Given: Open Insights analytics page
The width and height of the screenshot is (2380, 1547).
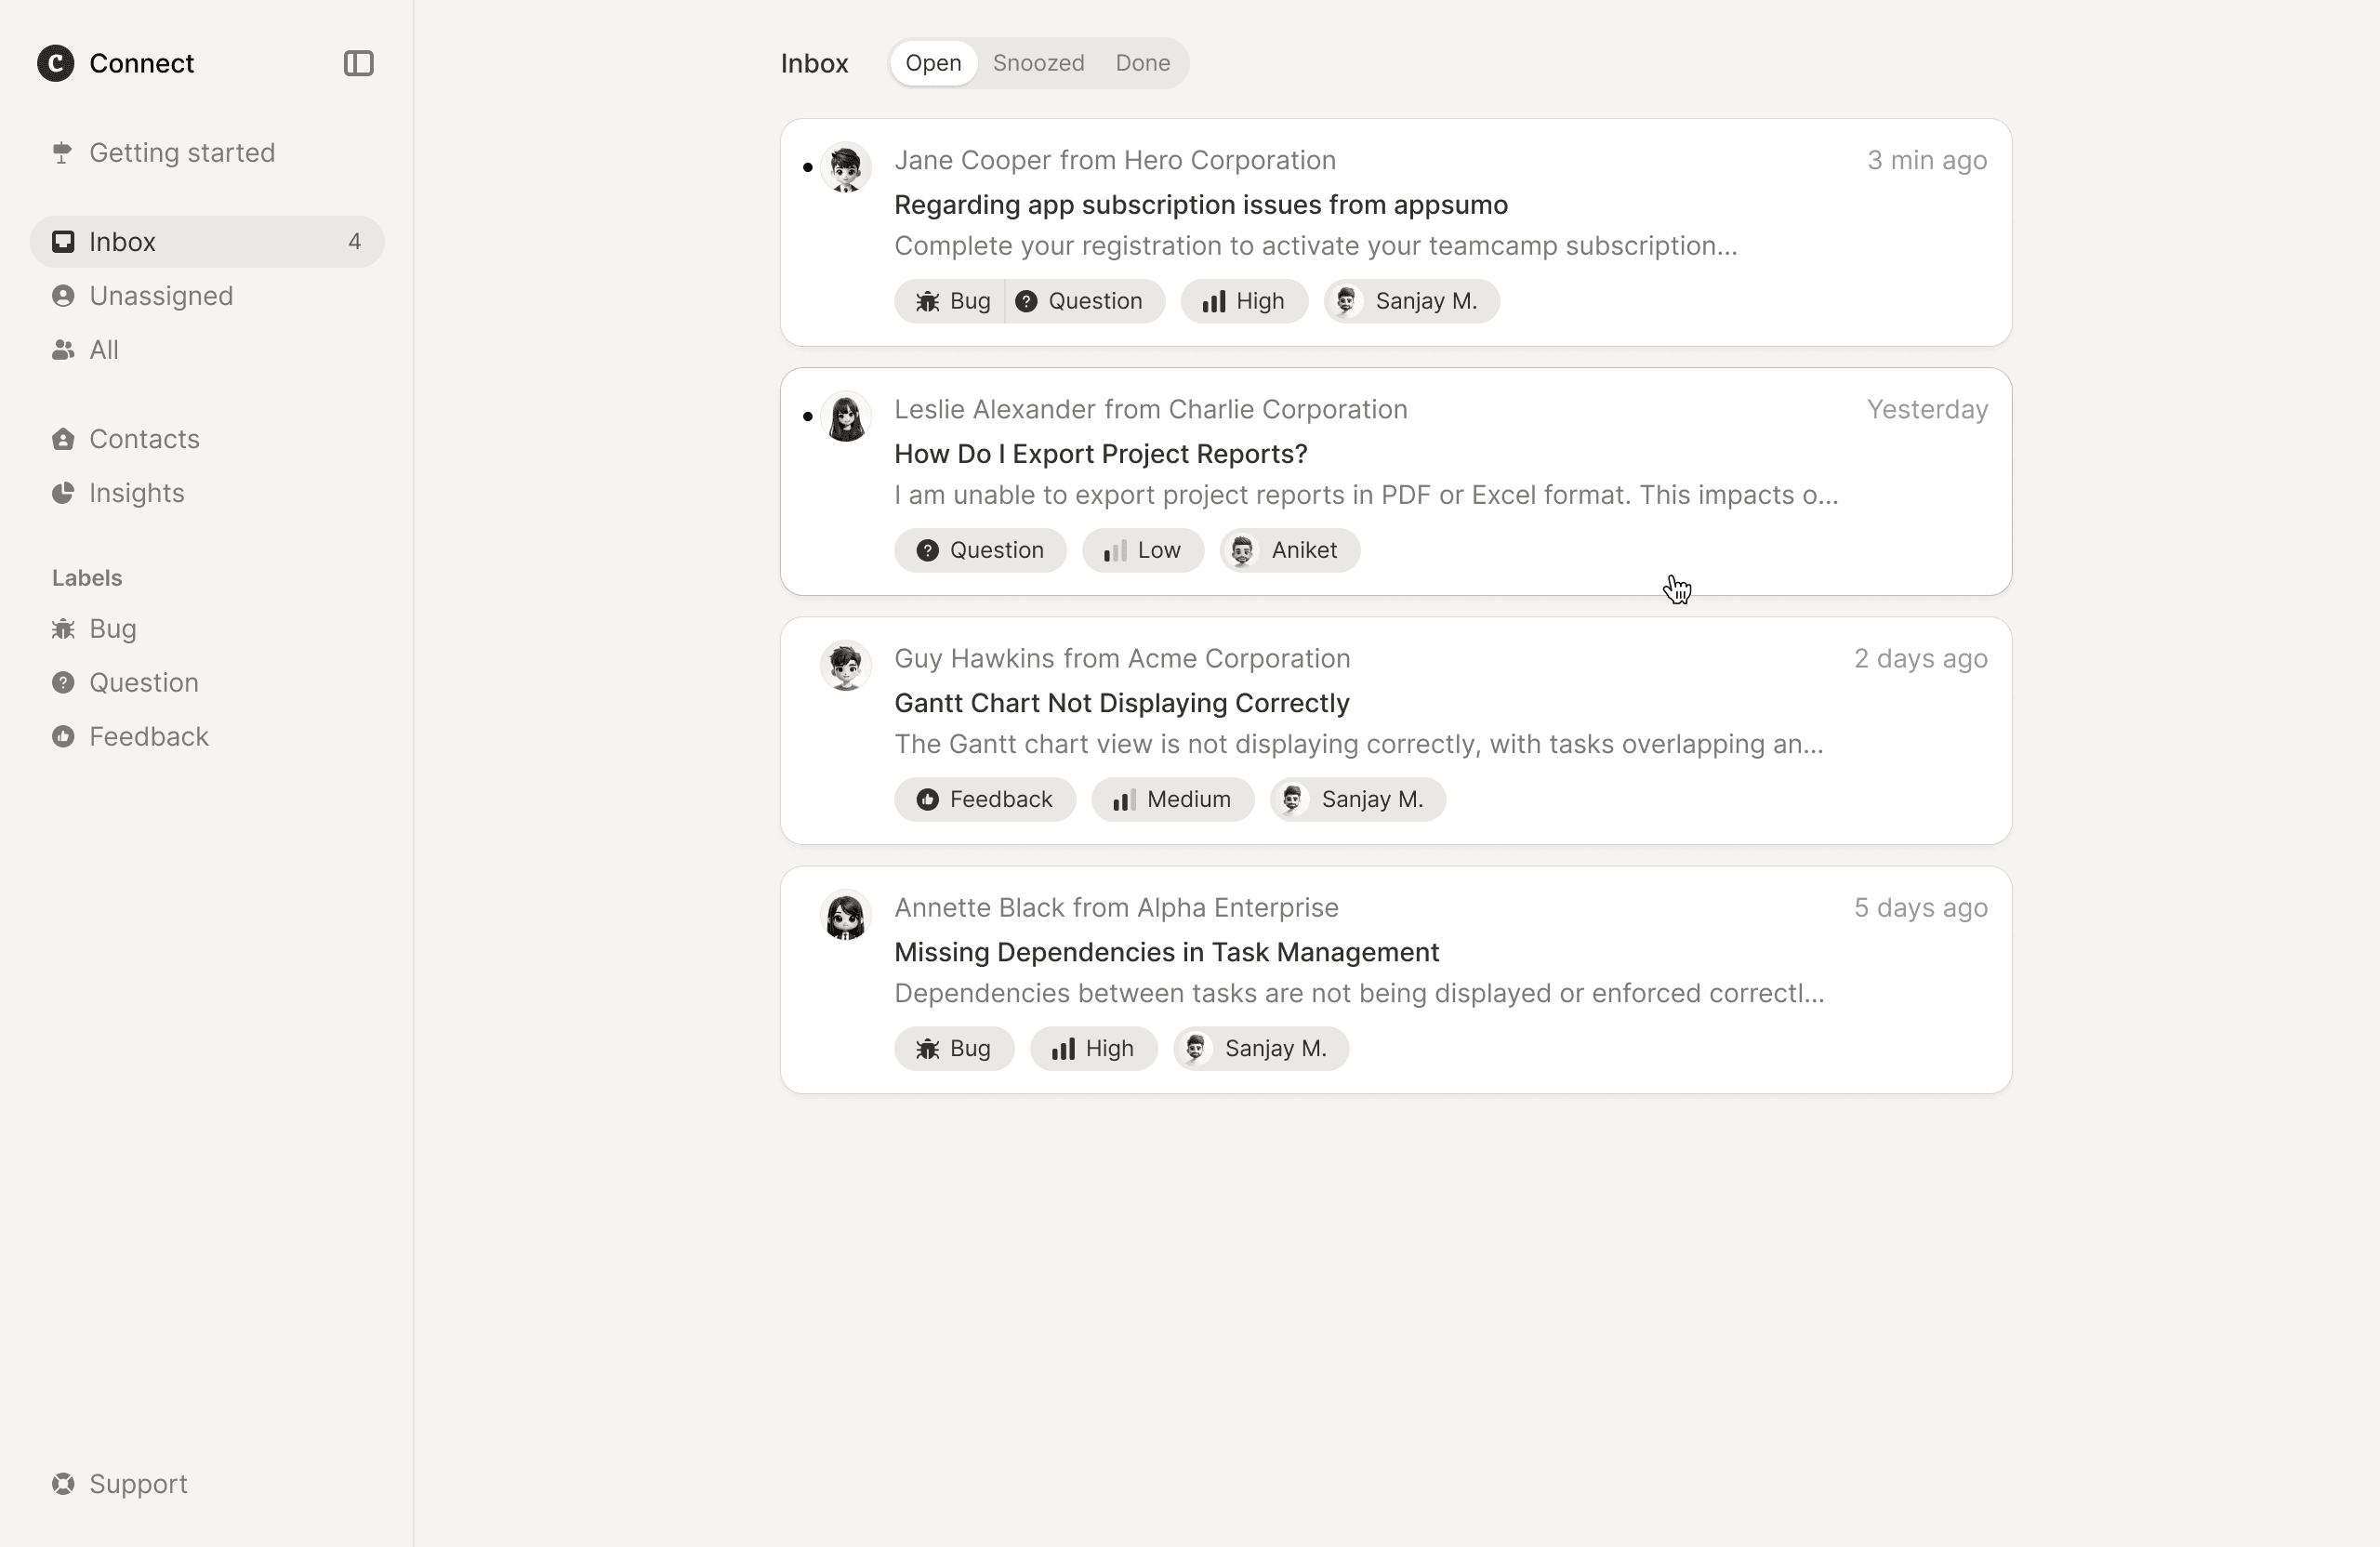Looking at the screenshot, I should click(x=136, y=493).
